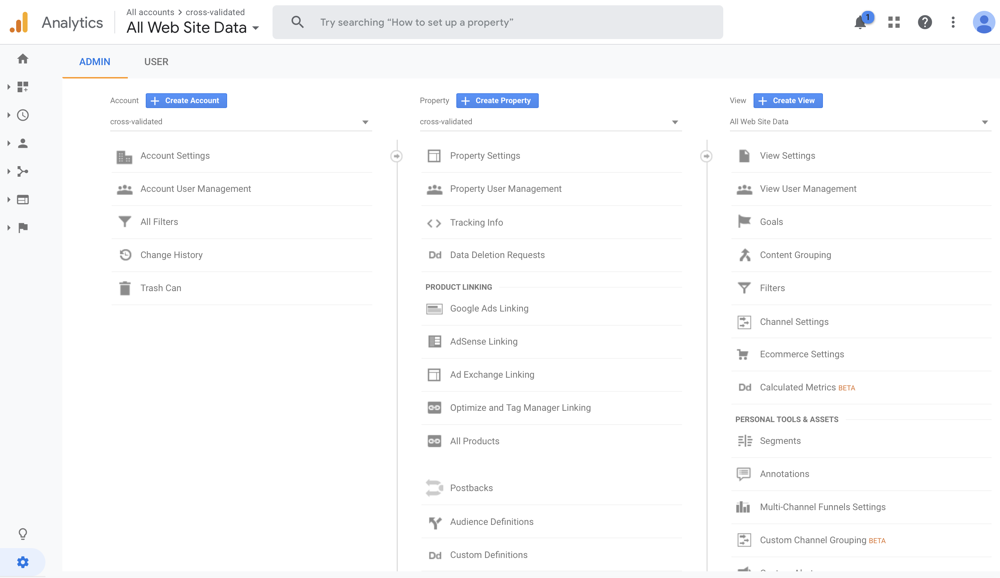Expand the Account selection dropdown
Viewport: 1000px width, 578px height.
click(x=240, y=122)
